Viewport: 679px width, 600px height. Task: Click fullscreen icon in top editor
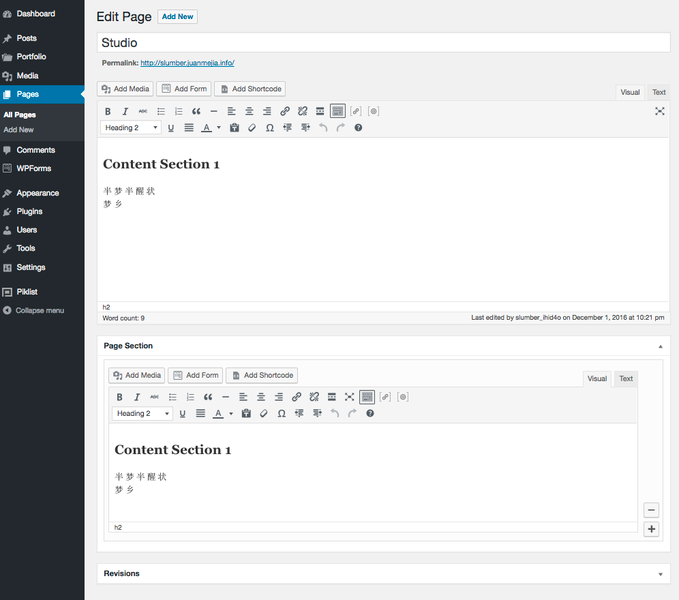coord(659,111)
